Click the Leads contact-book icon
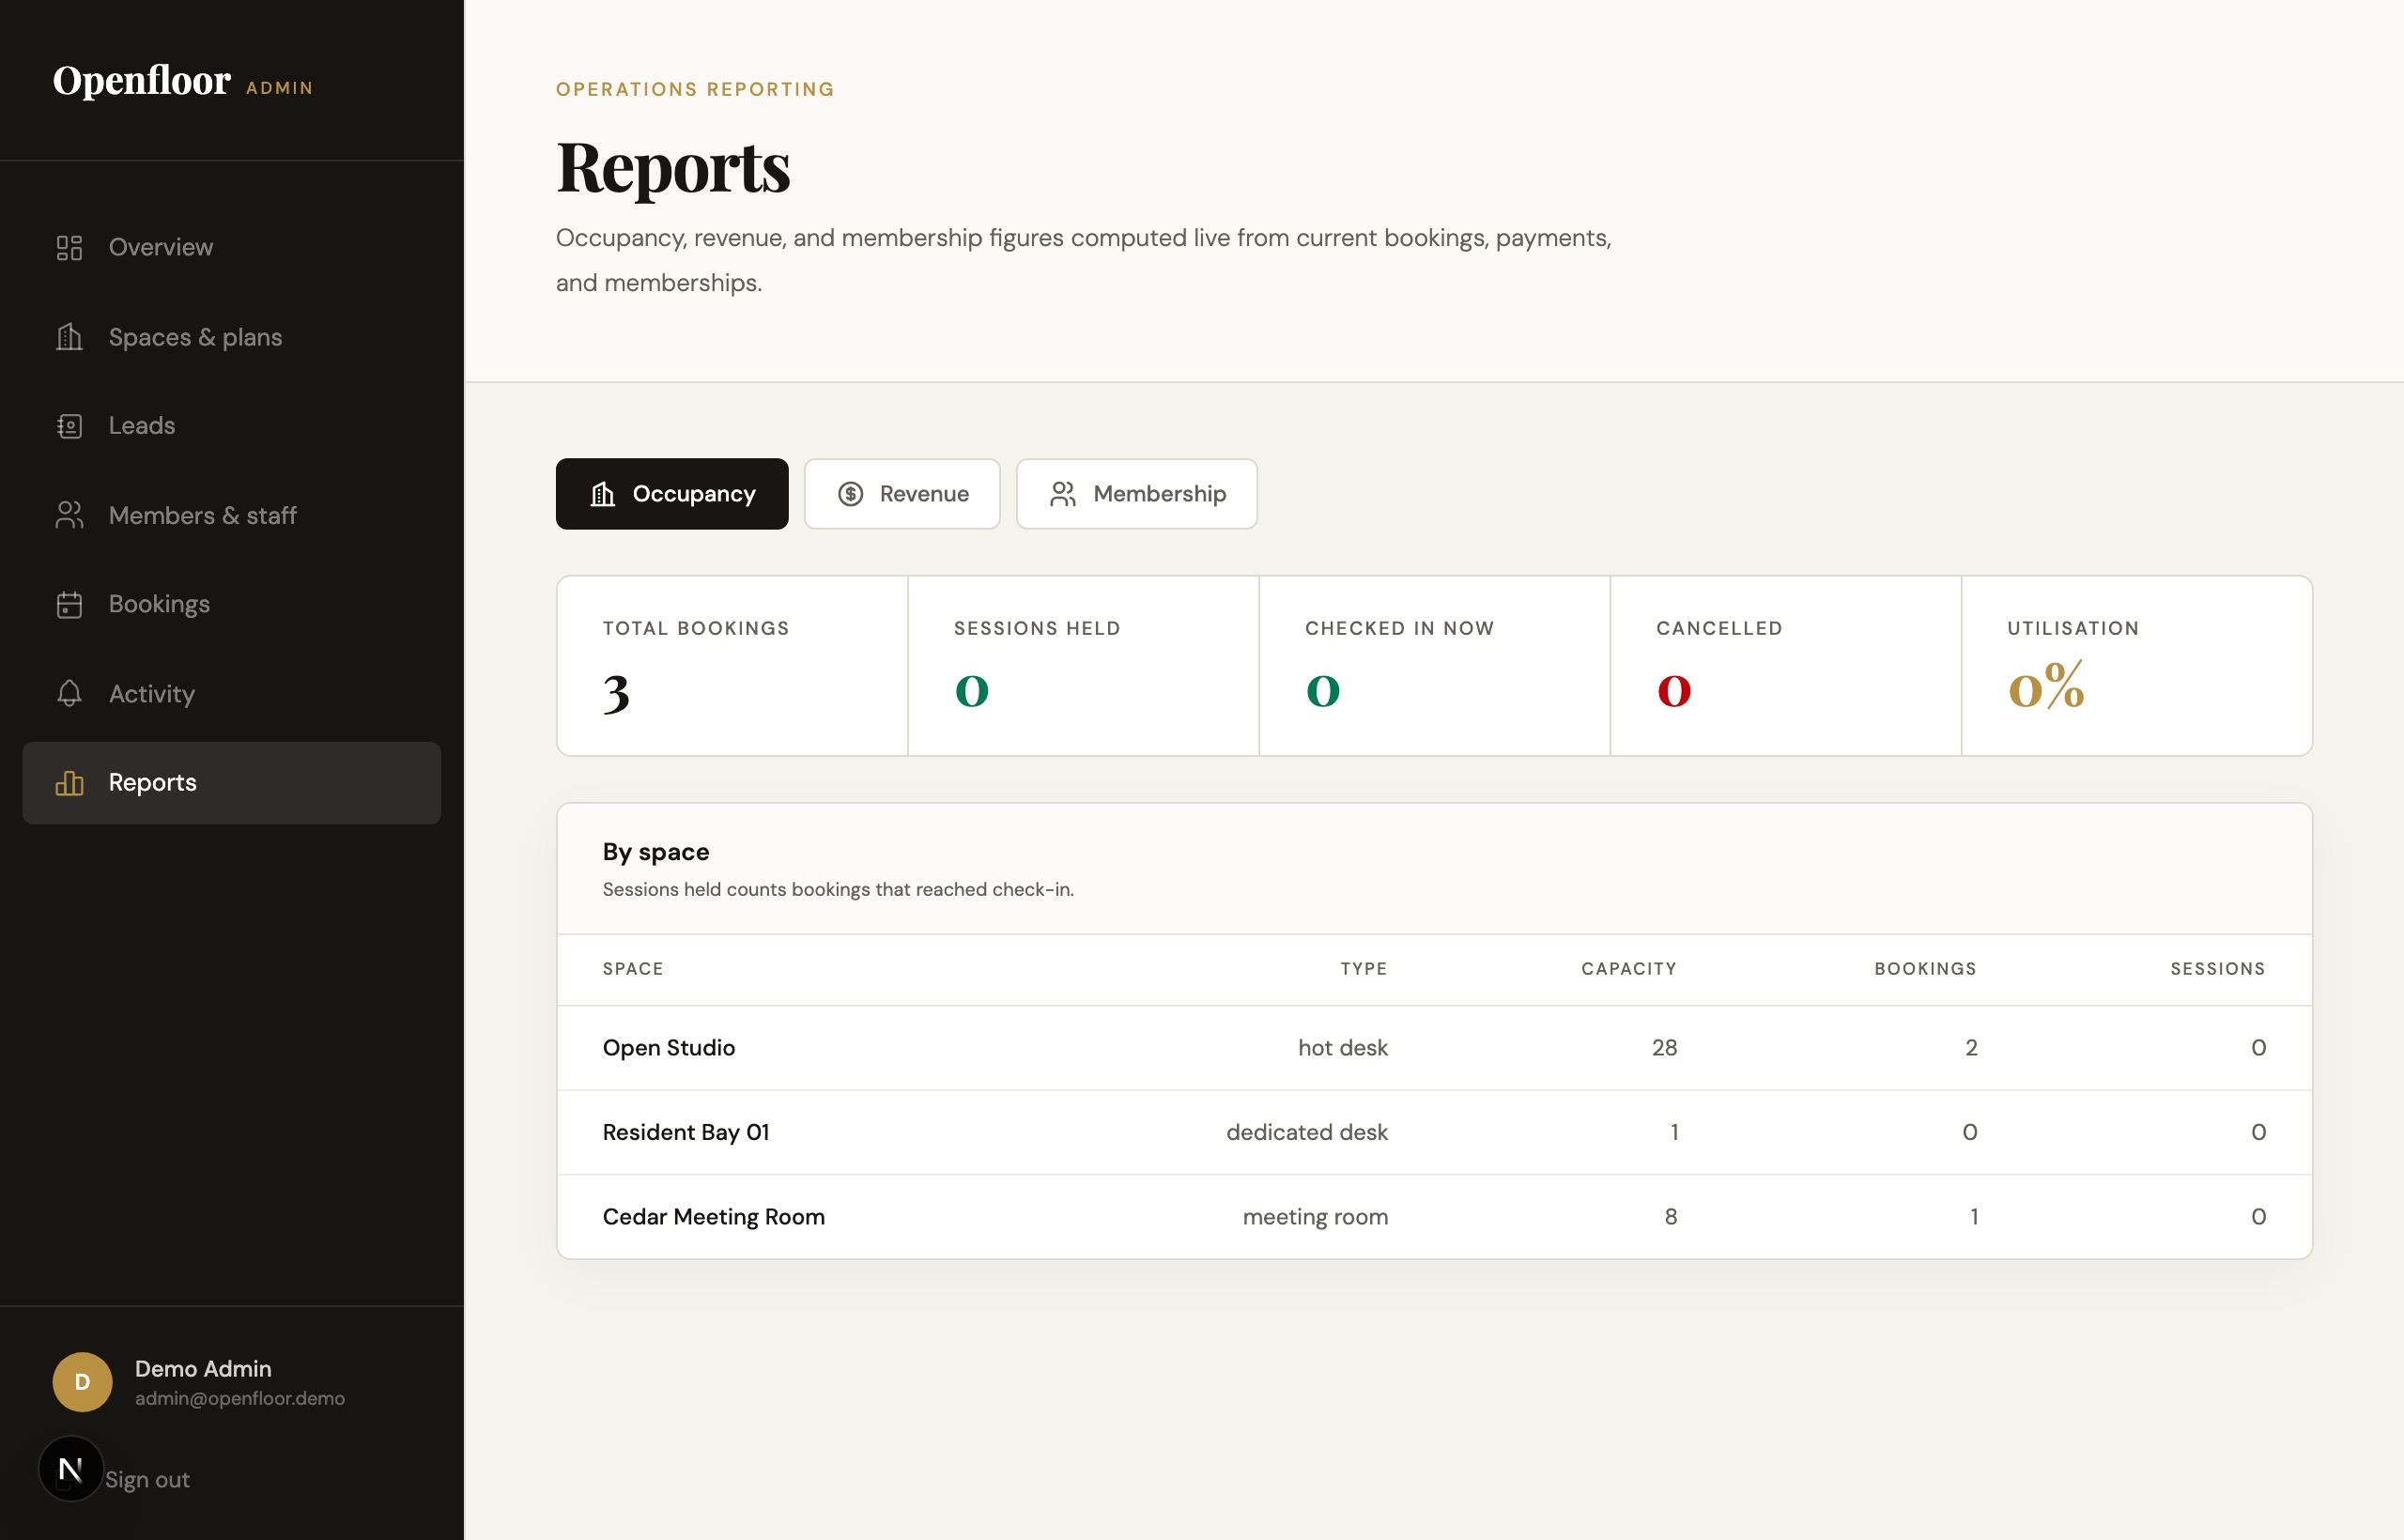The height and width of the screenshot is (1540, 2404). (69, 426)
